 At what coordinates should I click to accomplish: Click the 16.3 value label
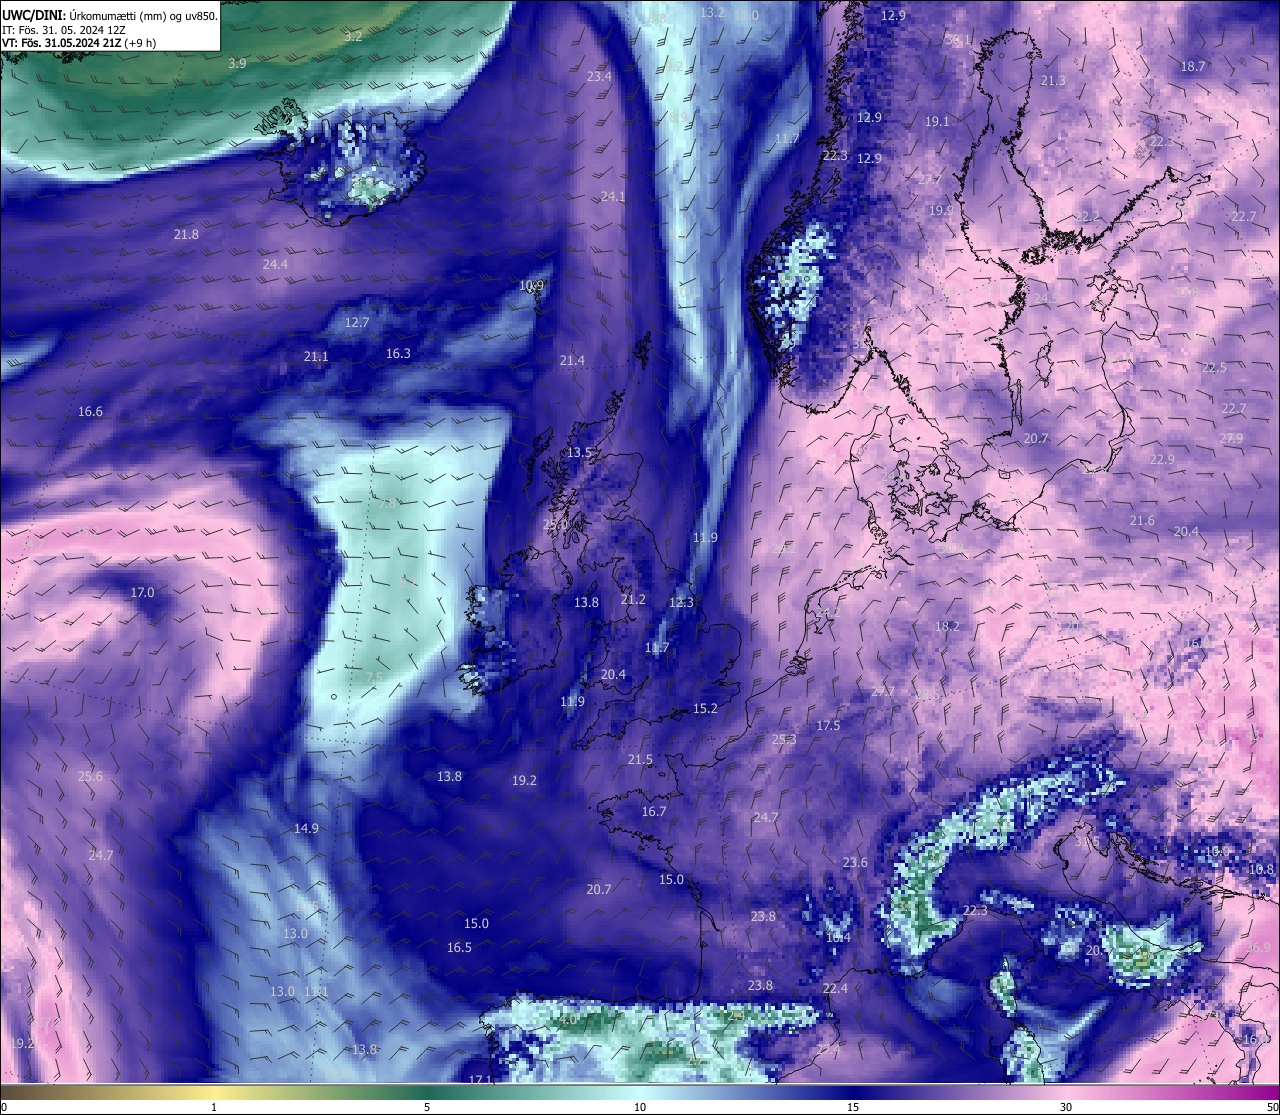(x=398, y=353)
